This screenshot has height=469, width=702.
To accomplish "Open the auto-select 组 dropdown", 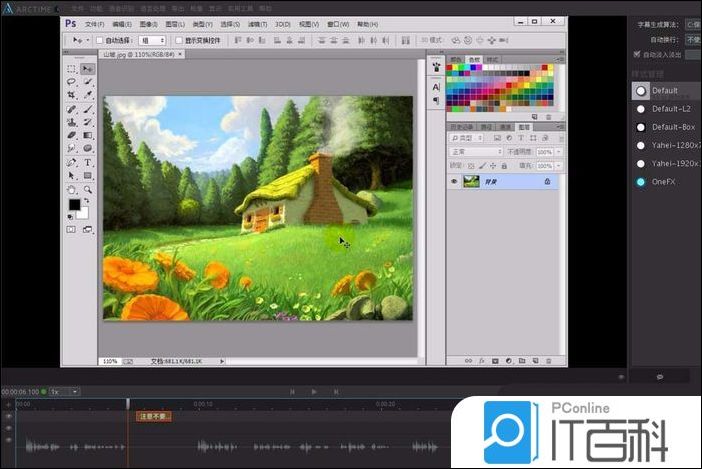I will [x=152, y=40].
